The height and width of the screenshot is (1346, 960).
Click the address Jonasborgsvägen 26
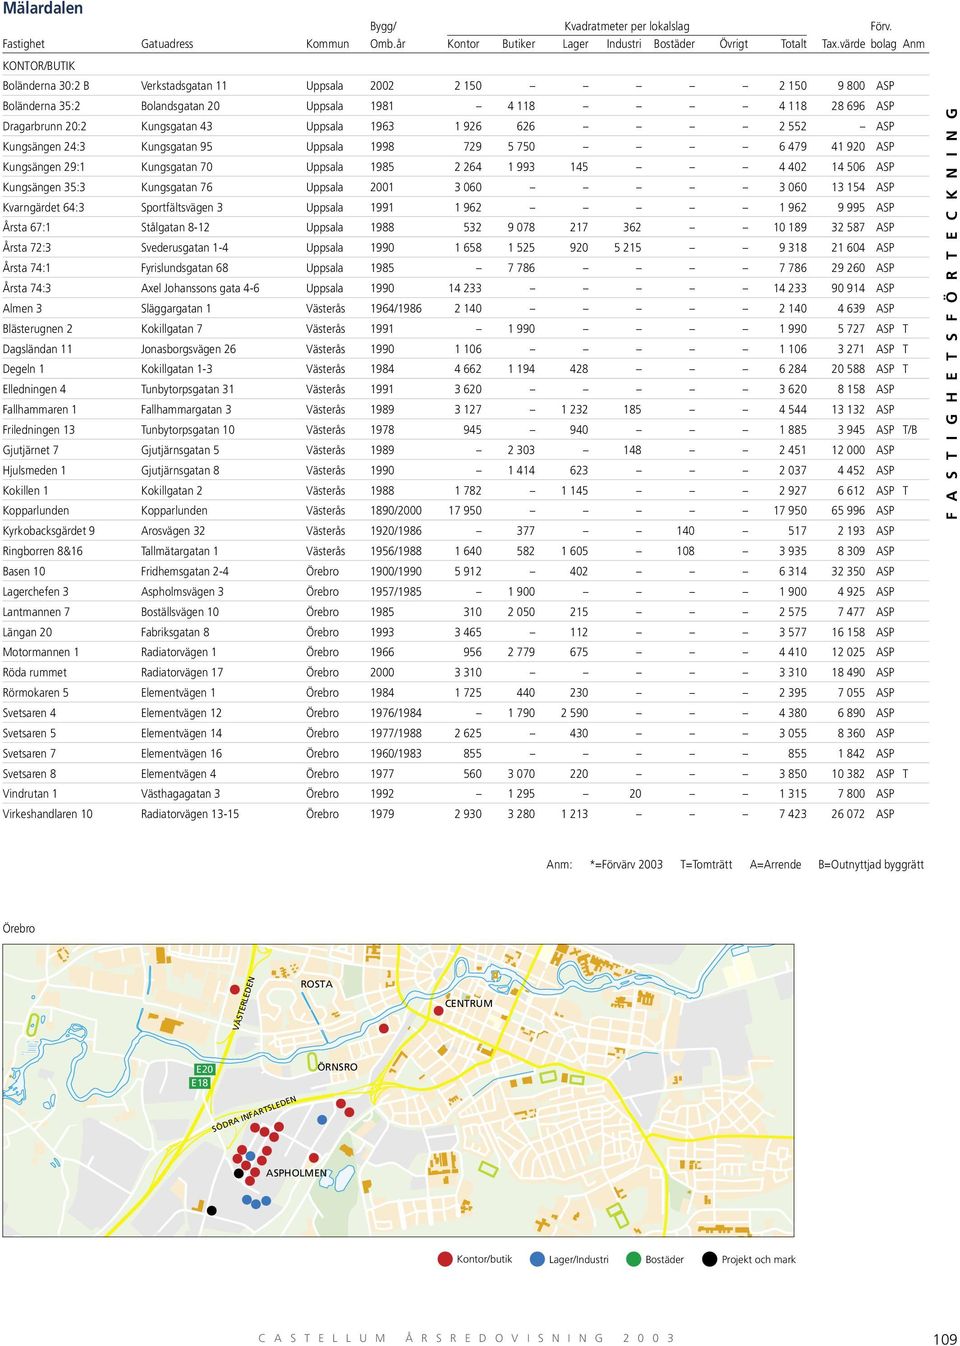(189, 349)
